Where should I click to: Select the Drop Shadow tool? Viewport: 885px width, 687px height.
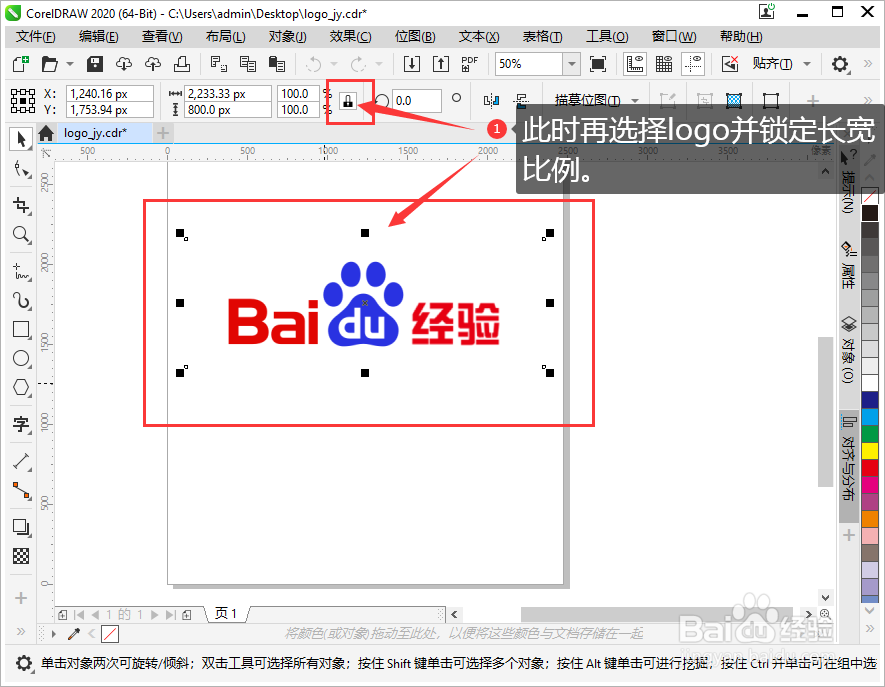(x=21, y=527)
